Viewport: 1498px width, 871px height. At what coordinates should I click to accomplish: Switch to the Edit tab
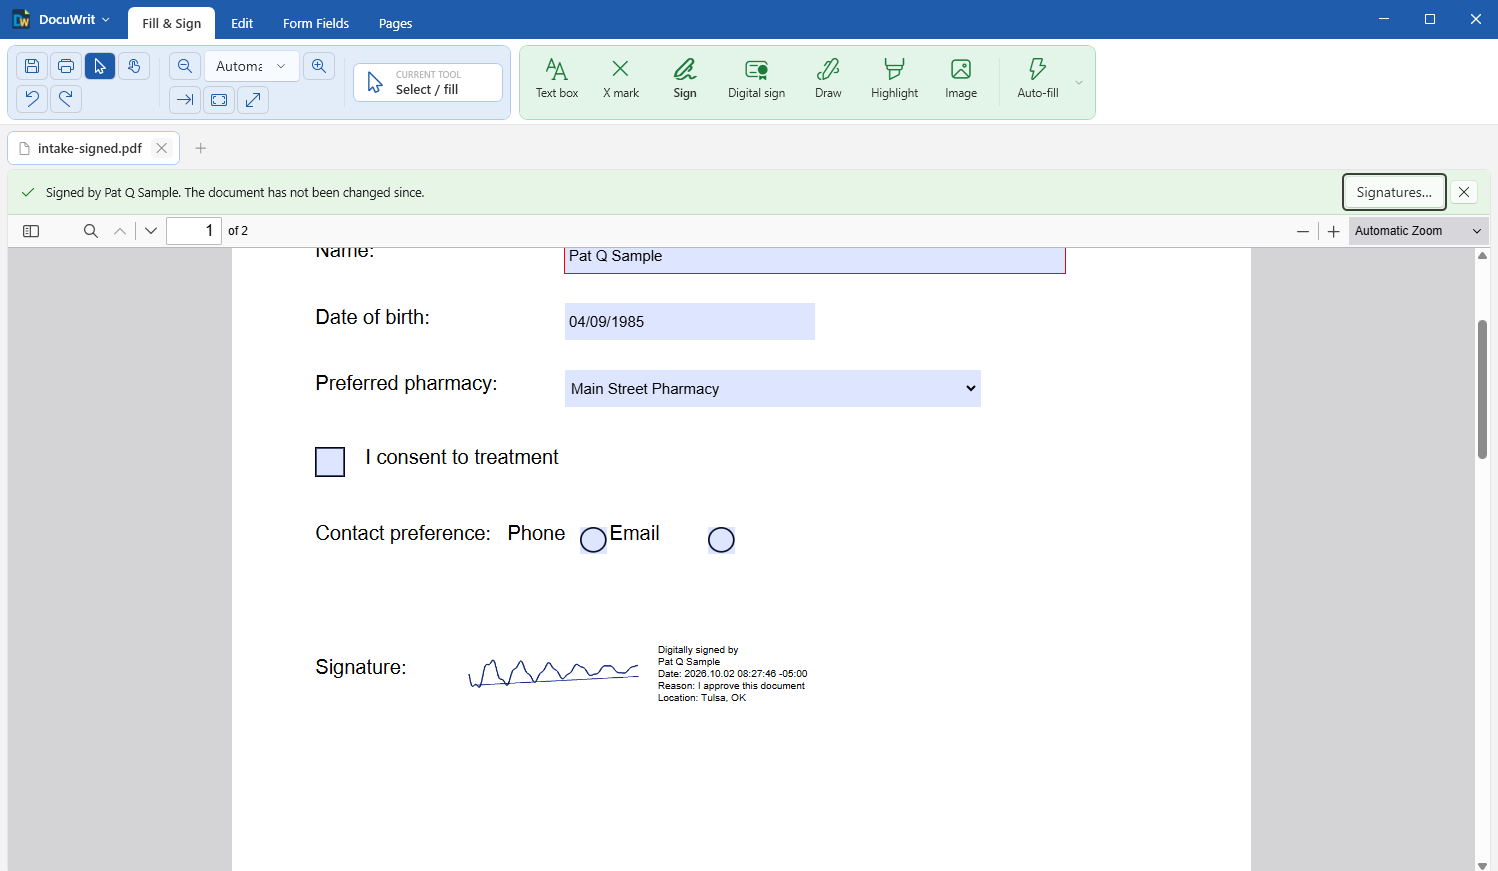click(242, 23)
